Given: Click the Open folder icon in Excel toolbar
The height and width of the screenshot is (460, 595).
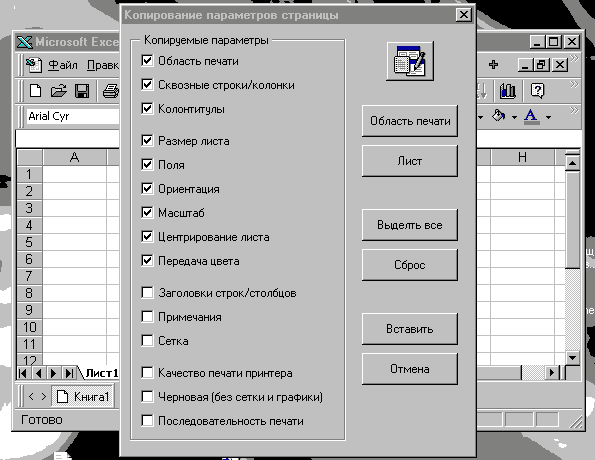Looking at the screenshot, I should (x=58, y=91).
